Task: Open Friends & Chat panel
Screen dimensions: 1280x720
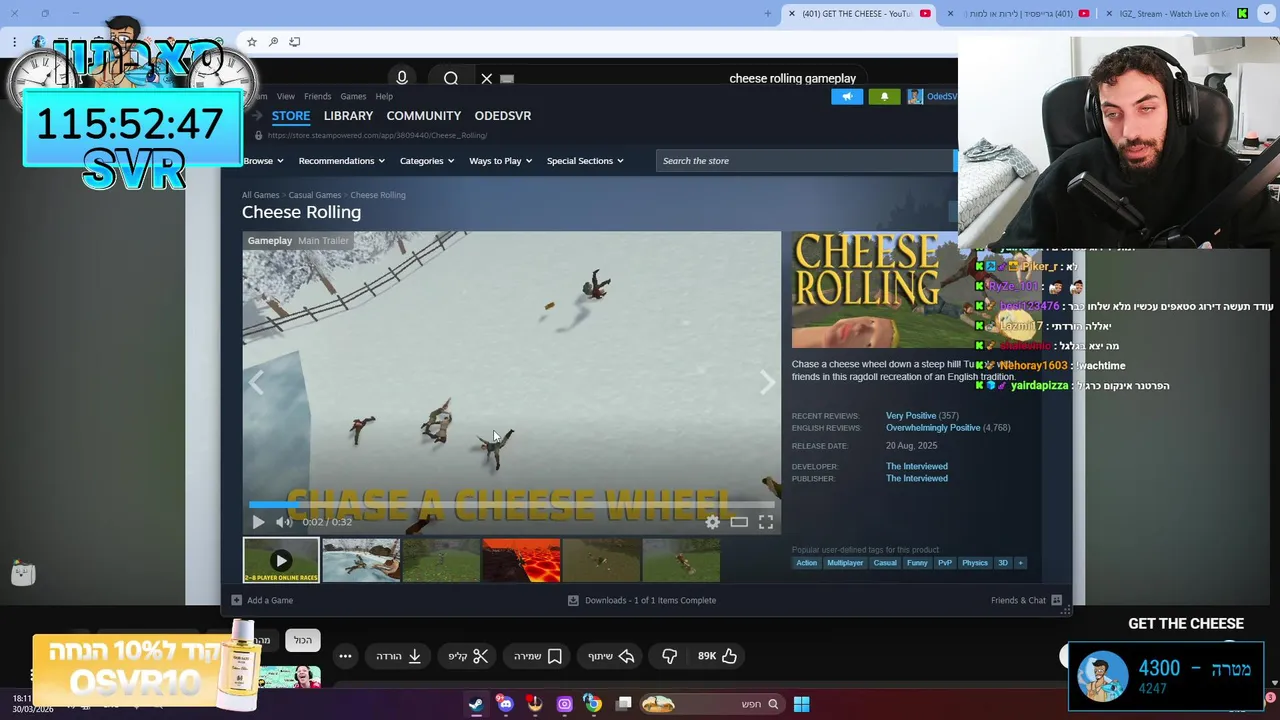Action: tap(1026, 601)
